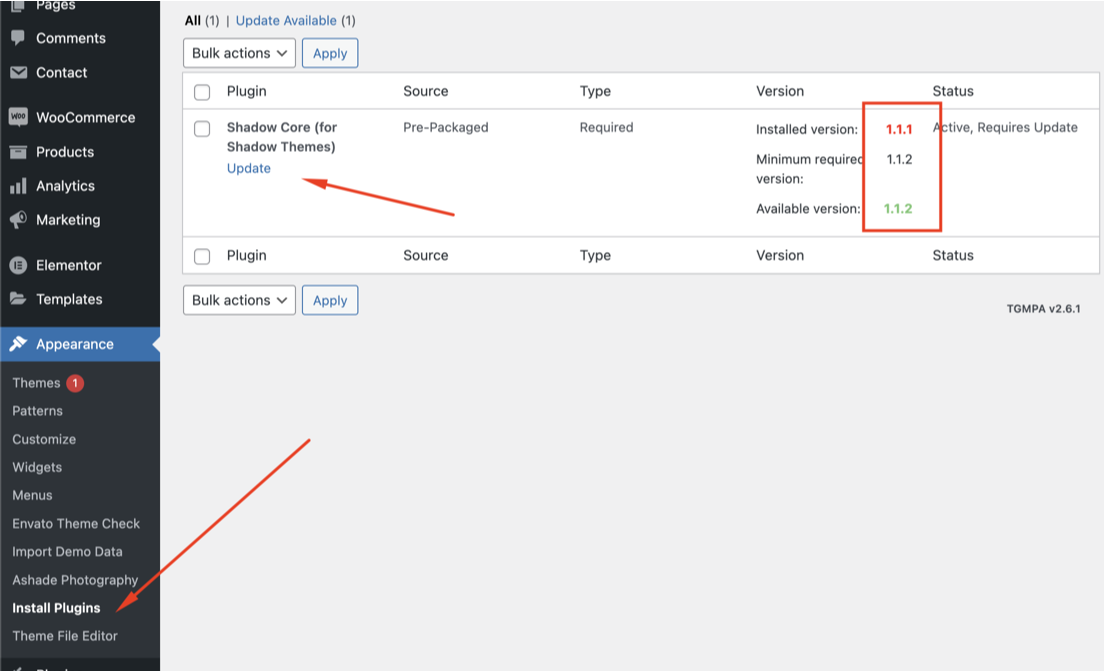1105x671 pixels.
Task: Click the Status column label in table footer
Action: pos(953,255)
